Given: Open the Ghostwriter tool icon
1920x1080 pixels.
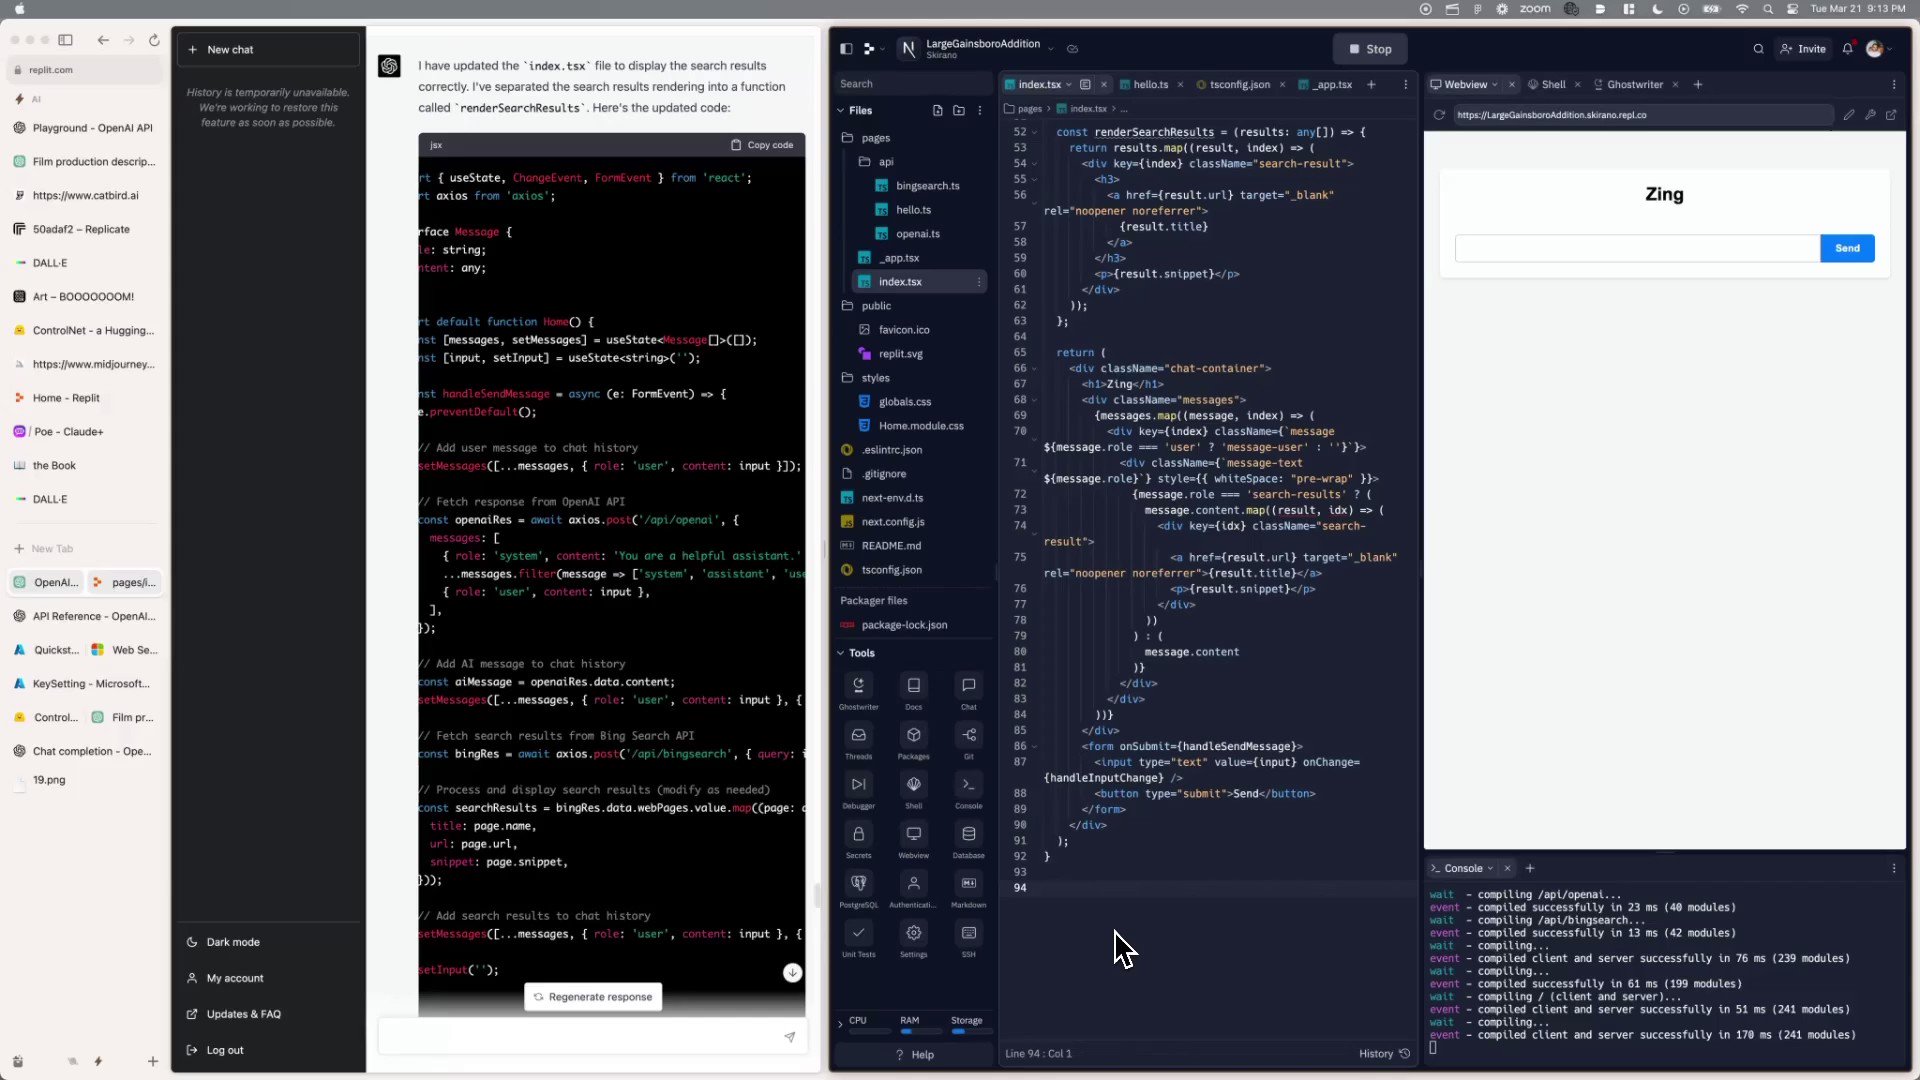Looking at the screenshot, I should tap(858, 686).
